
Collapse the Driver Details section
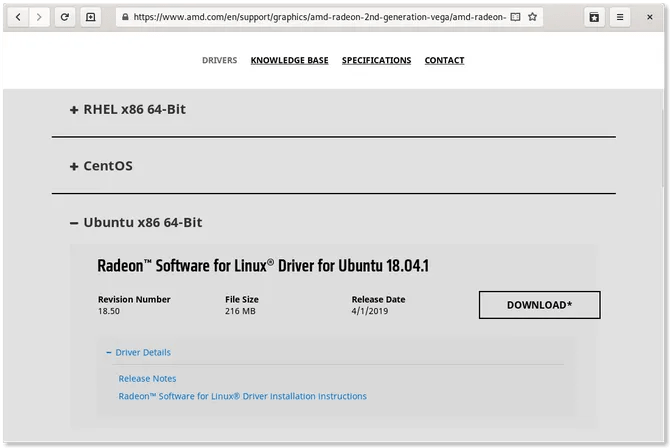(138, 352)
